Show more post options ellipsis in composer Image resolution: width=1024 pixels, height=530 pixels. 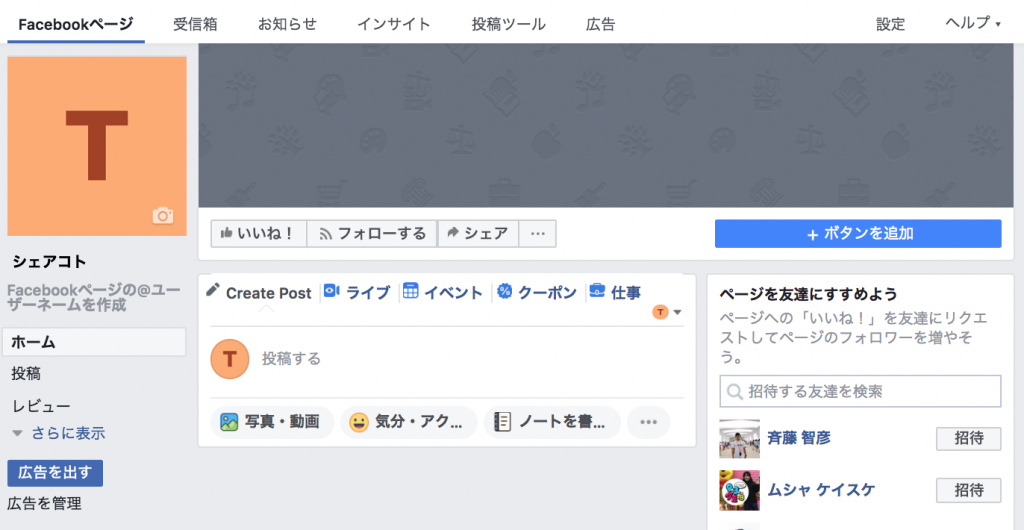[648, 422]
